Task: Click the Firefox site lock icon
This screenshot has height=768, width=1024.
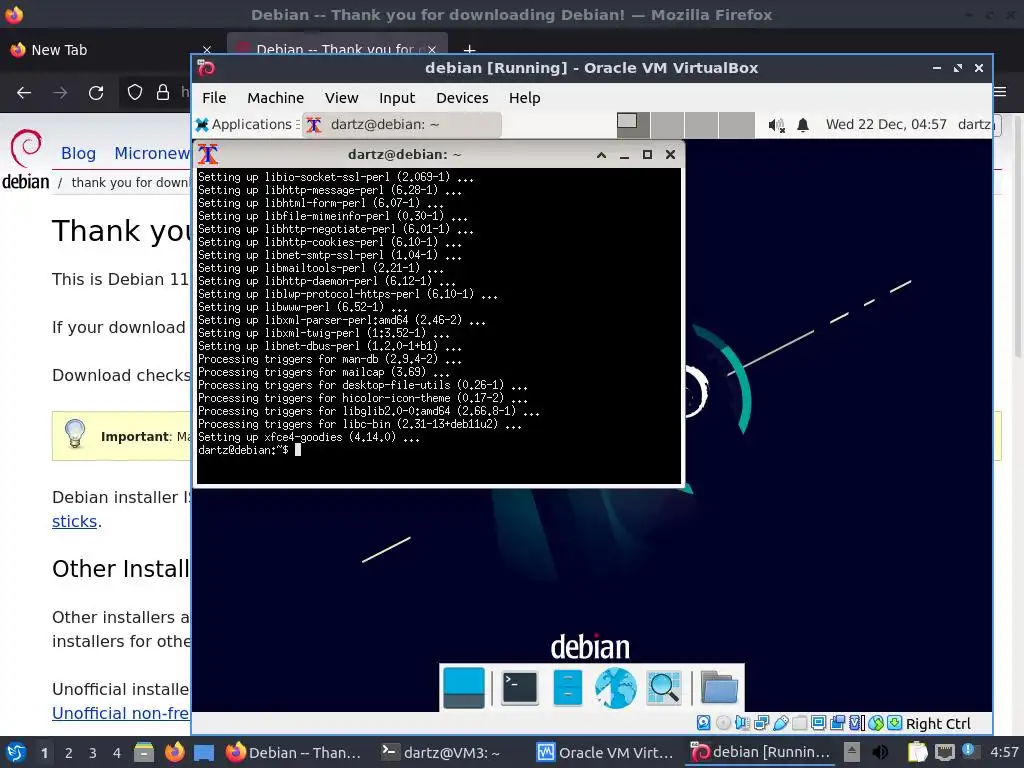Action: 163,93
